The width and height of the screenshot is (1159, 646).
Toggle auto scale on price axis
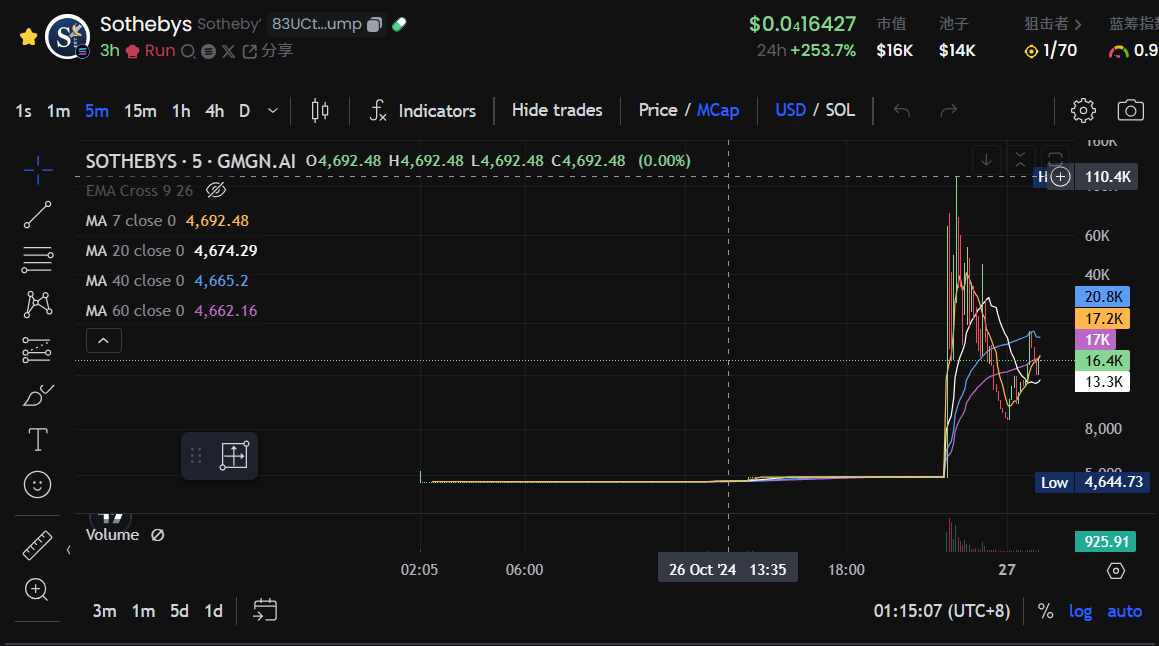pyautogui.click(x=1124, y=611)
